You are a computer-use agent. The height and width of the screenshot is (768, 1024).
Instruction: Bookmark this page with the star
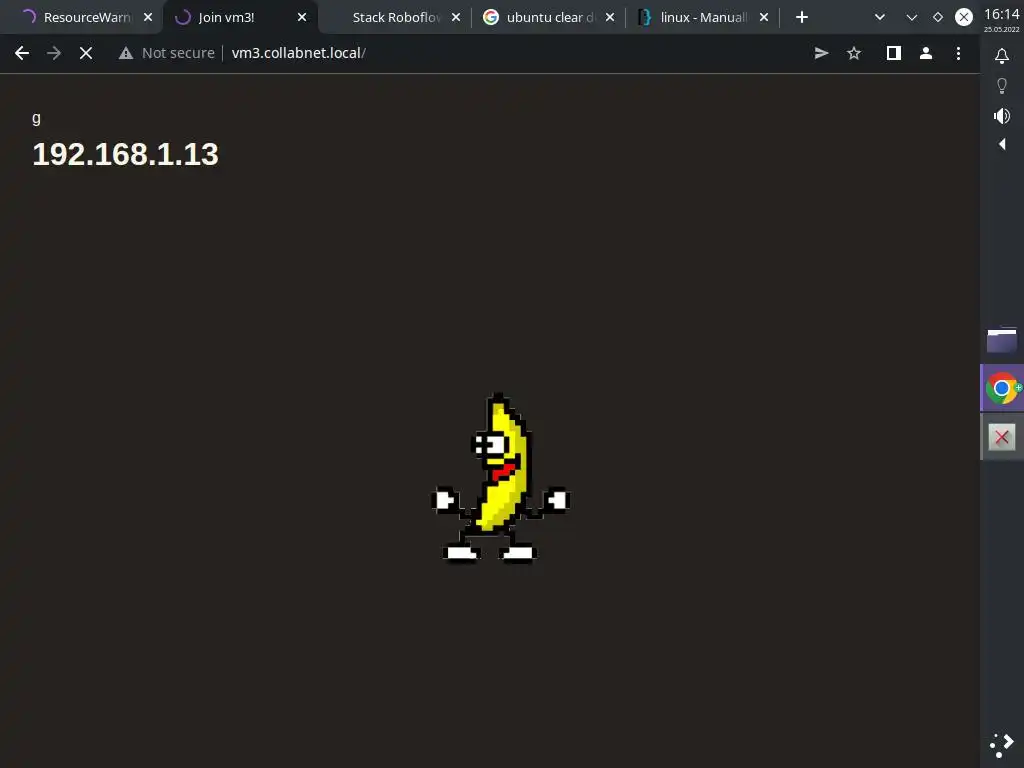click(854, 53)
